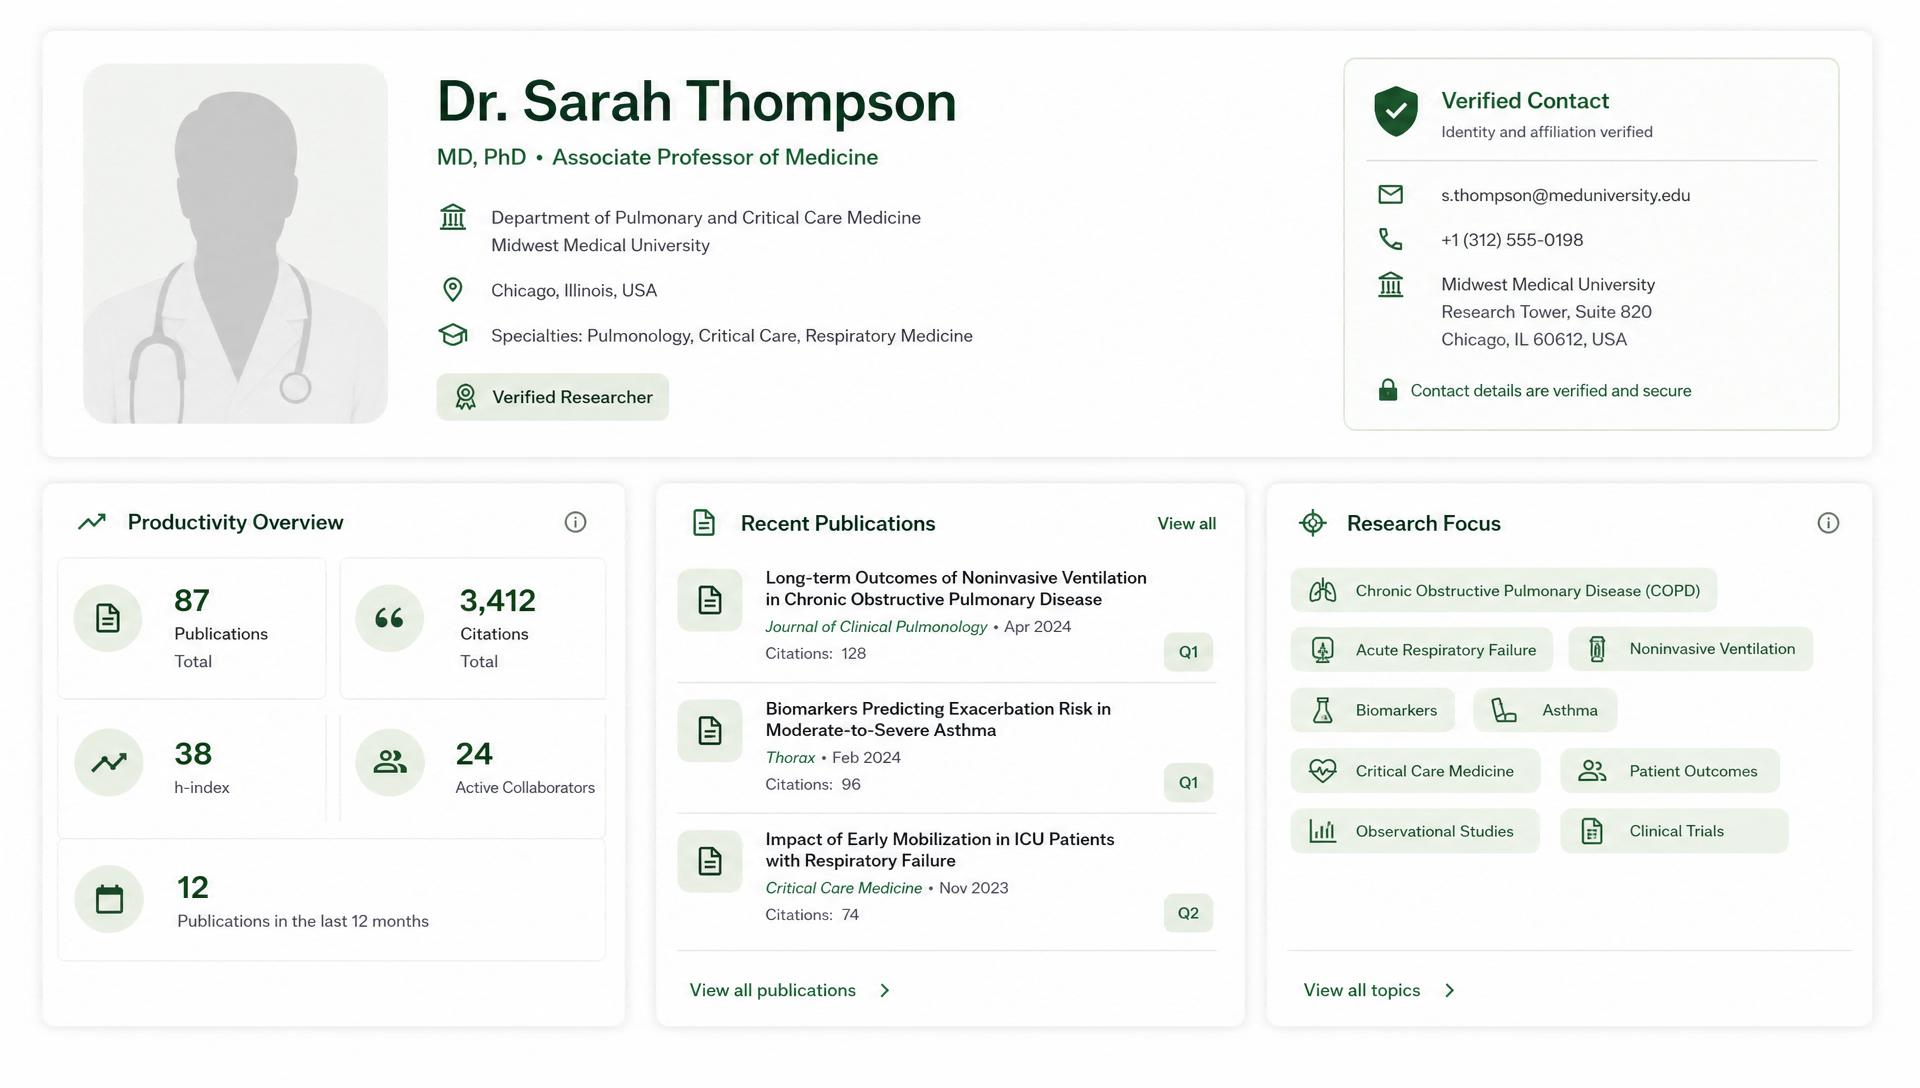The height and width of the screenshot is (1088, 1920).
Task: Click the calendar icon beside 12 publications
Action: pos(109,899)
